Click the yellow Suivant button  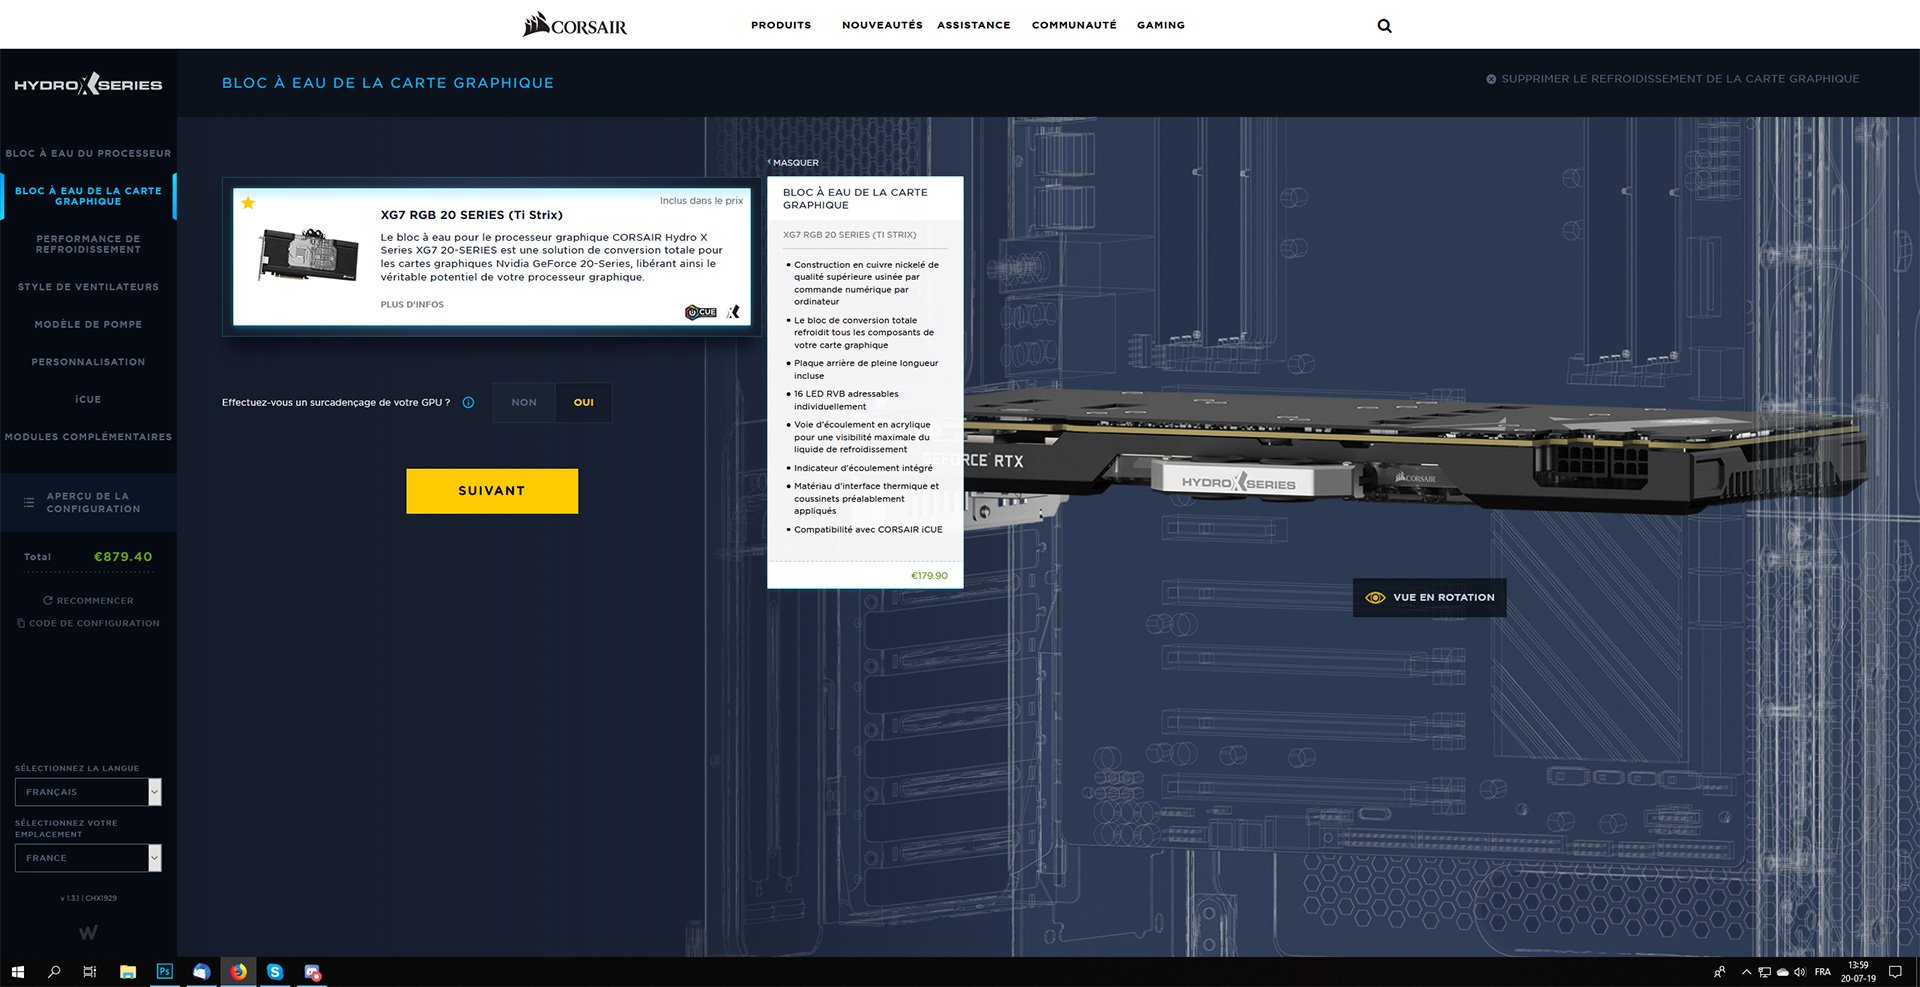(492, 491)
